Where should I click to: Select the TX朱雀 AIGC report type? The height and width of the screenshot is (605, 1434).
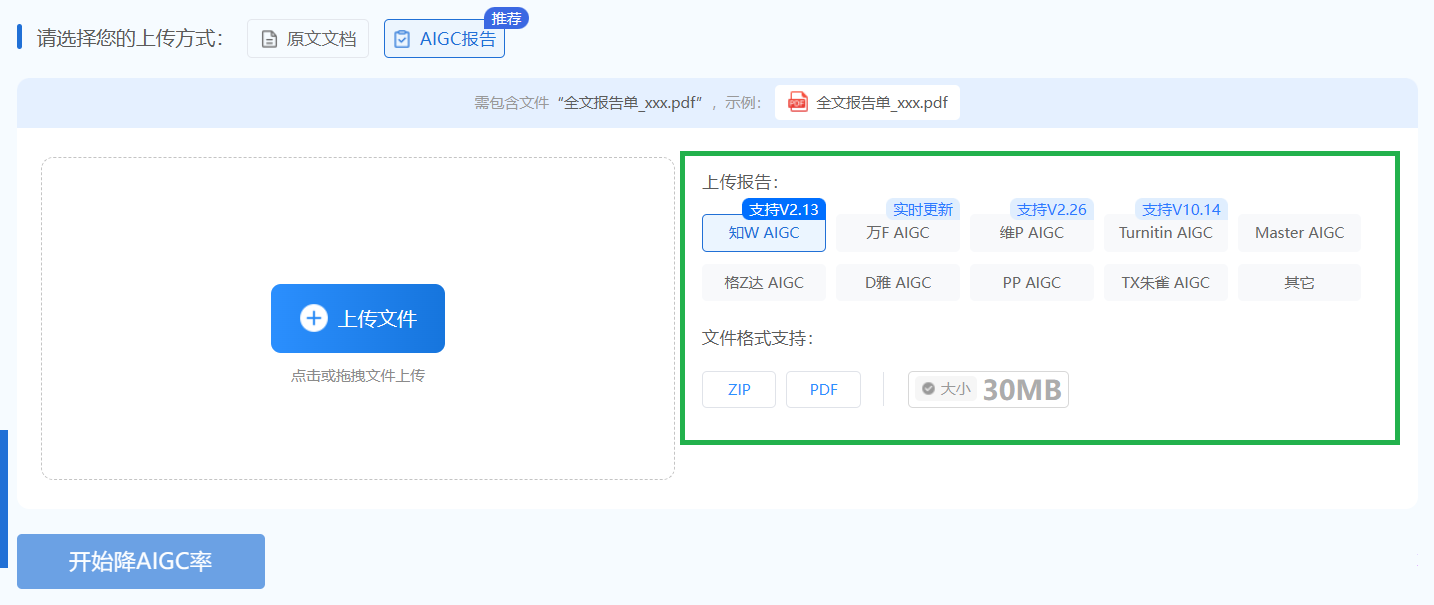tap(1165, 282)
